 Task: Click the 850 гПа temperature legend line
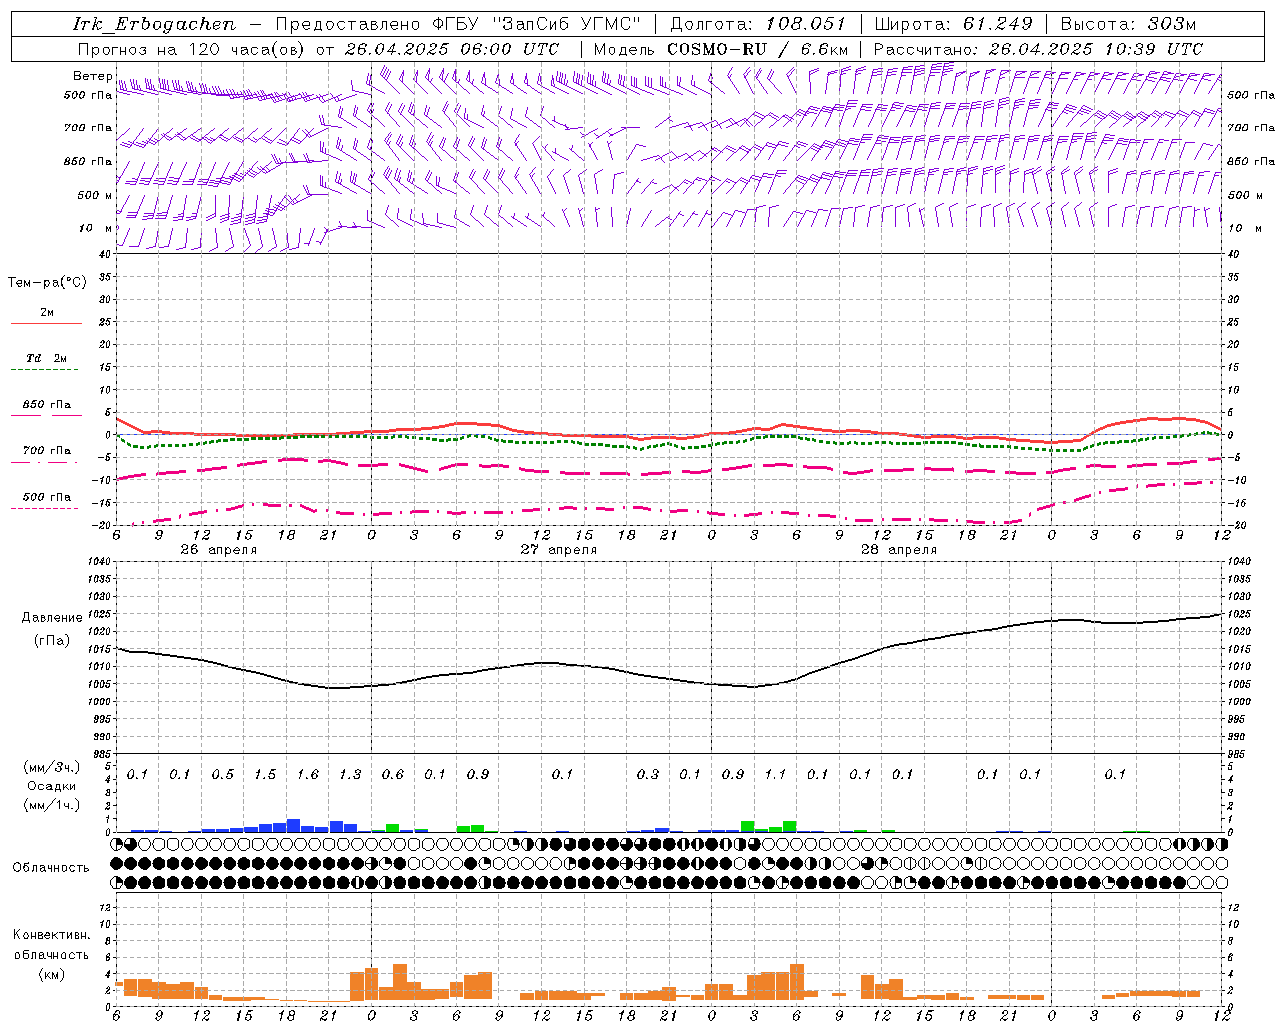click(x=46, y=415)
